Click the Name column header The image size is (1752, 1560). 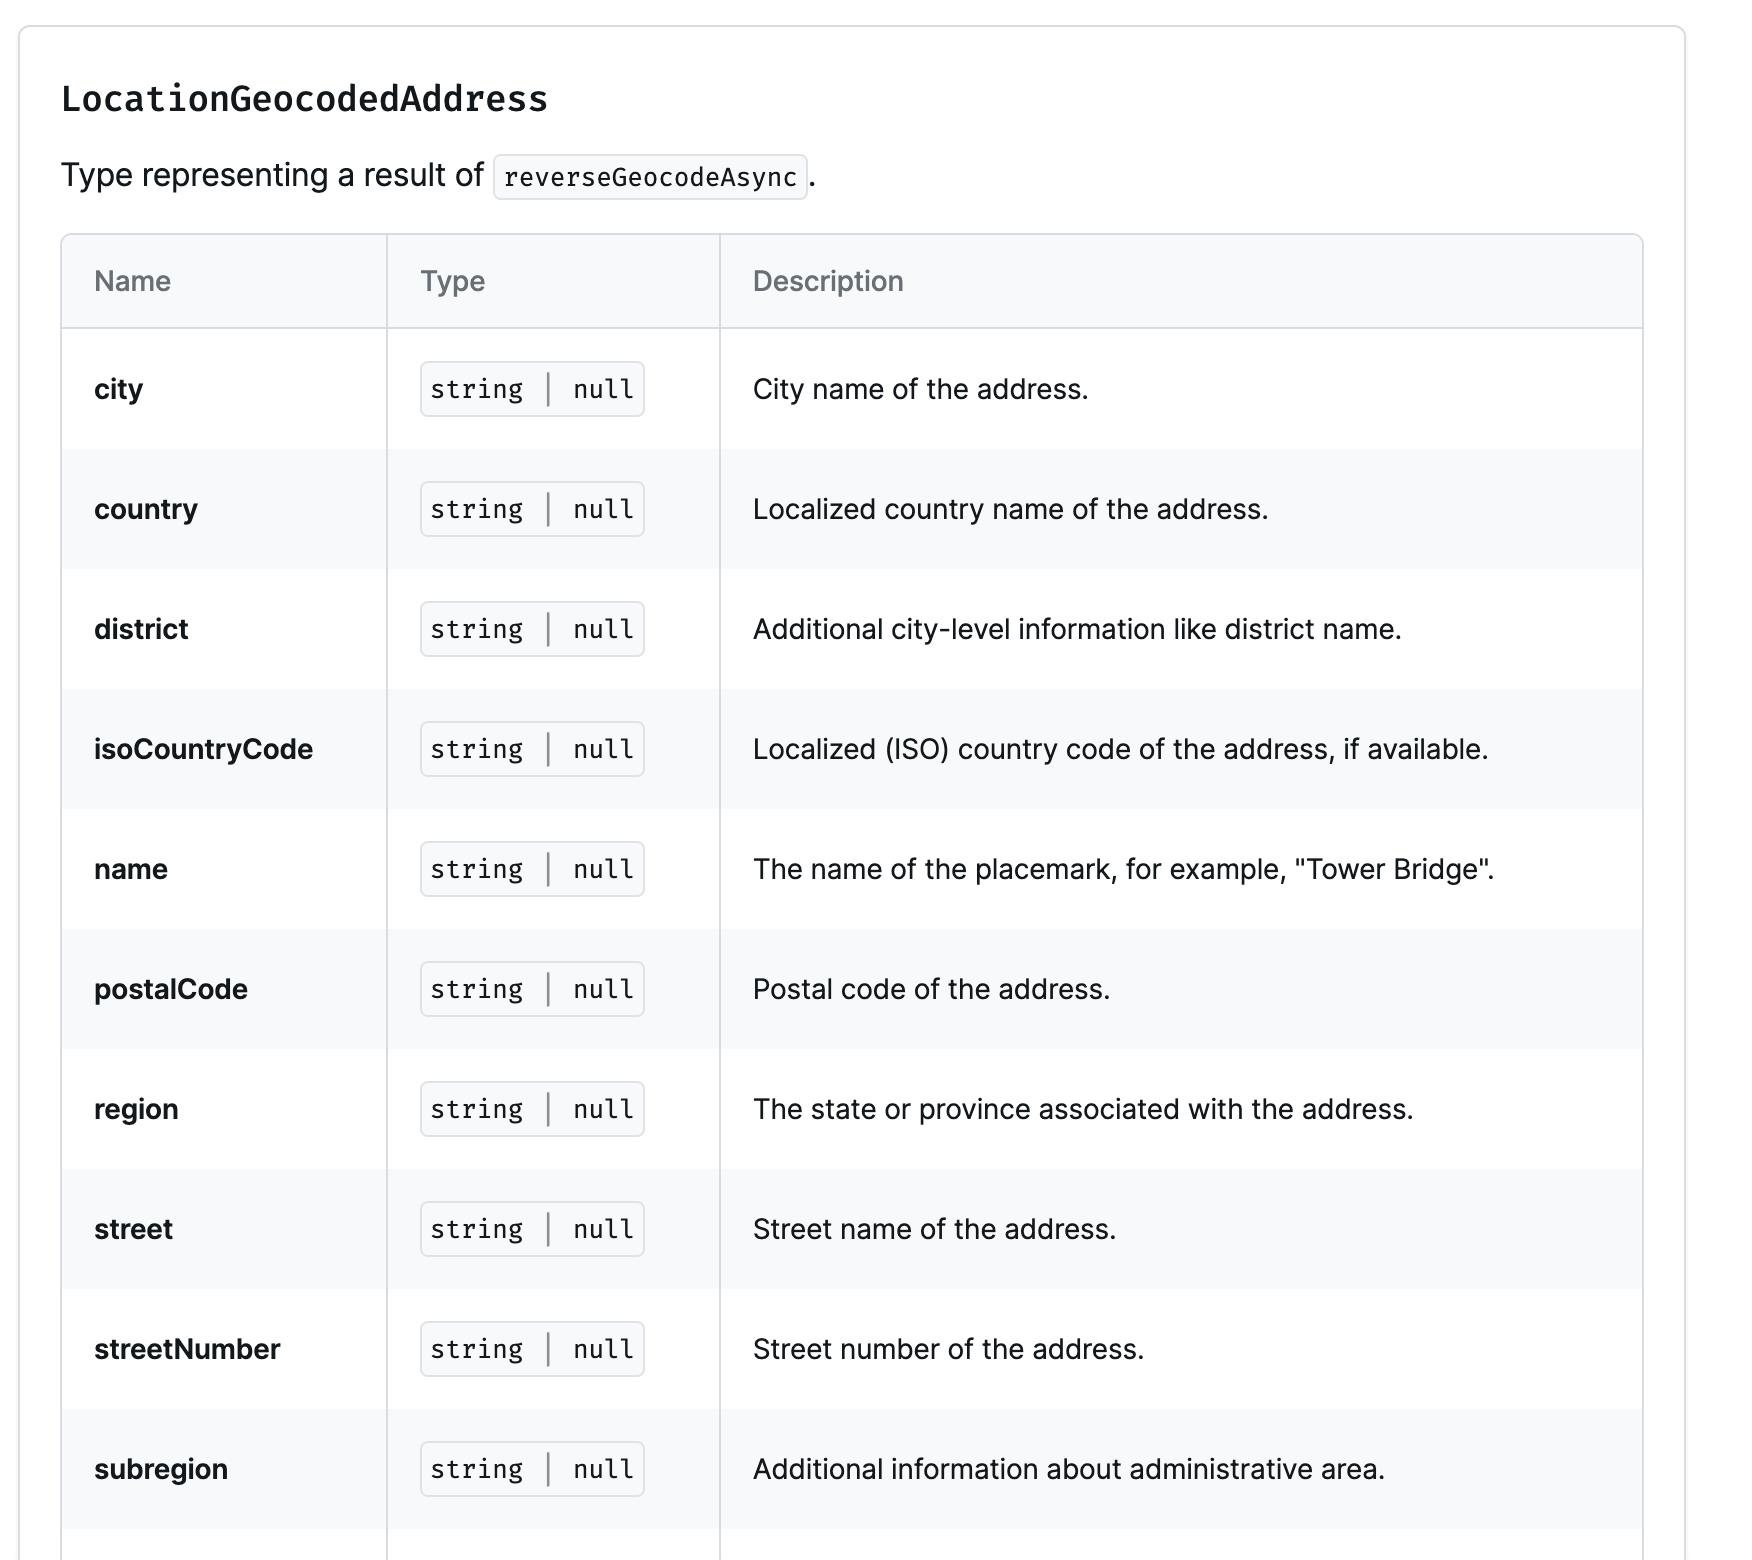point(132,281)
